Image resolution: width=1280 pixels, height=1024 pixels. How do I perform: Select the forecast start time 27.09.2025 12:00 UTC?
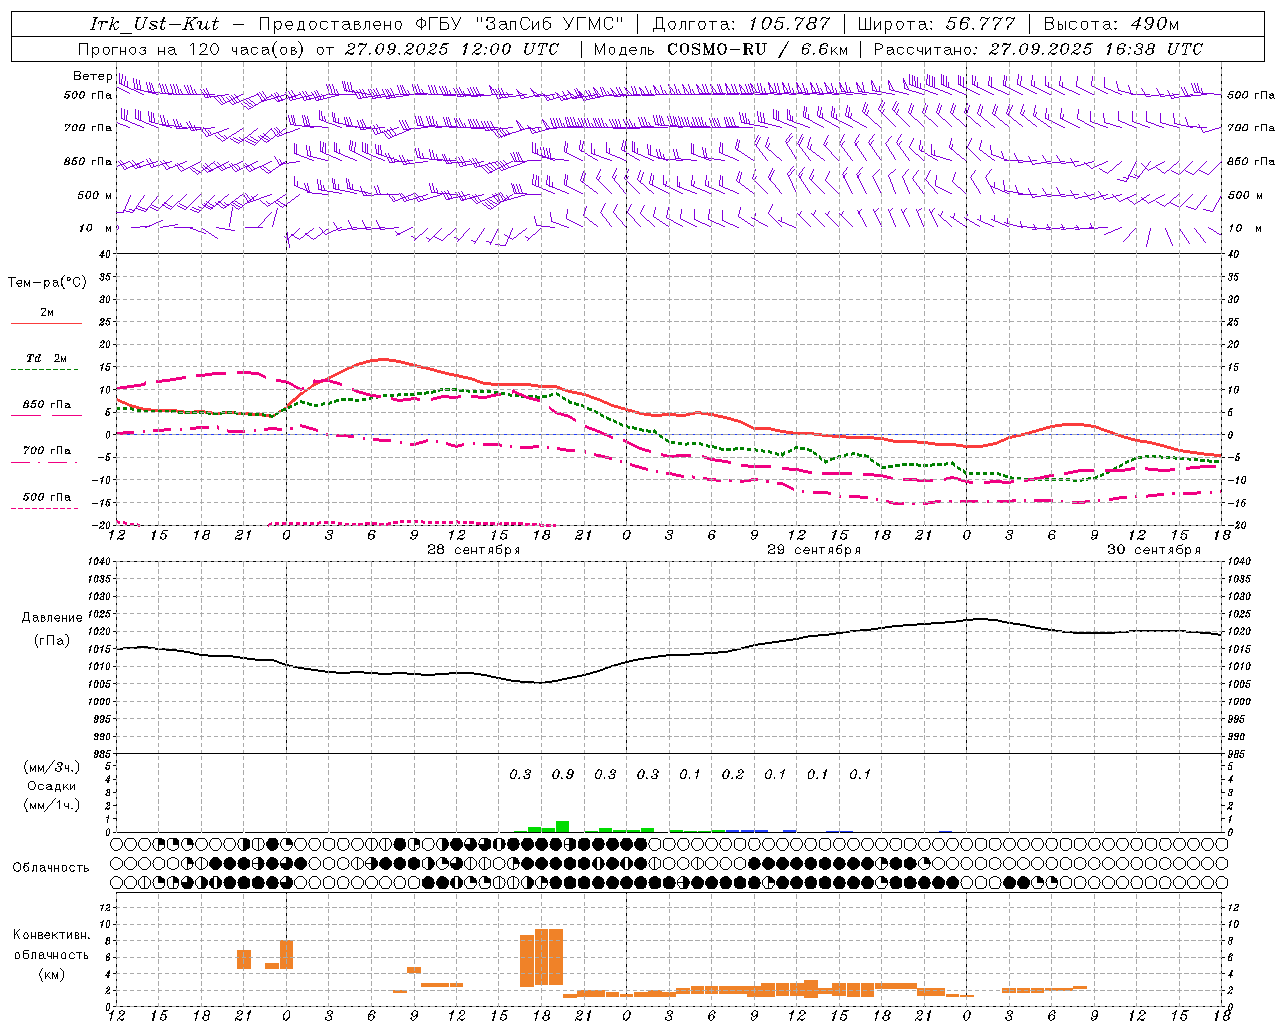click(x=451, y=49)
